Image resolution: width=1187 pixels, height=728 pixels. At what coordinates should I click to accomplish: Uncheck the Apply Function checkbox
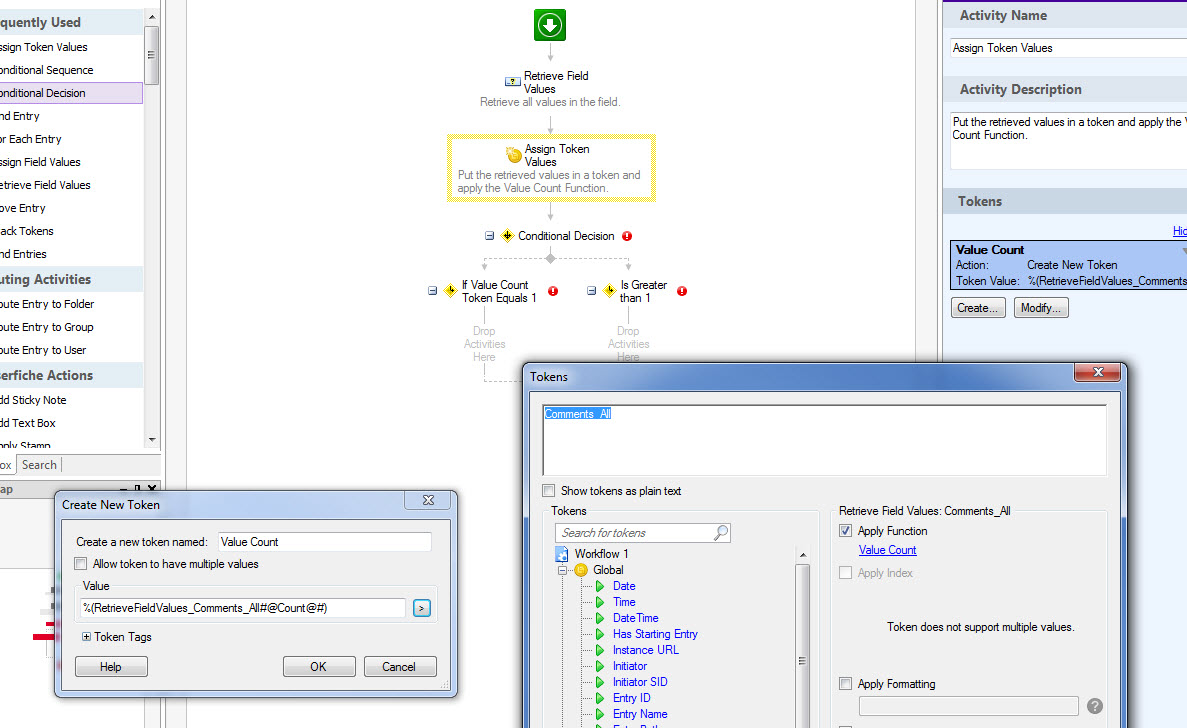pyautogui.click(x=846, y=531)
